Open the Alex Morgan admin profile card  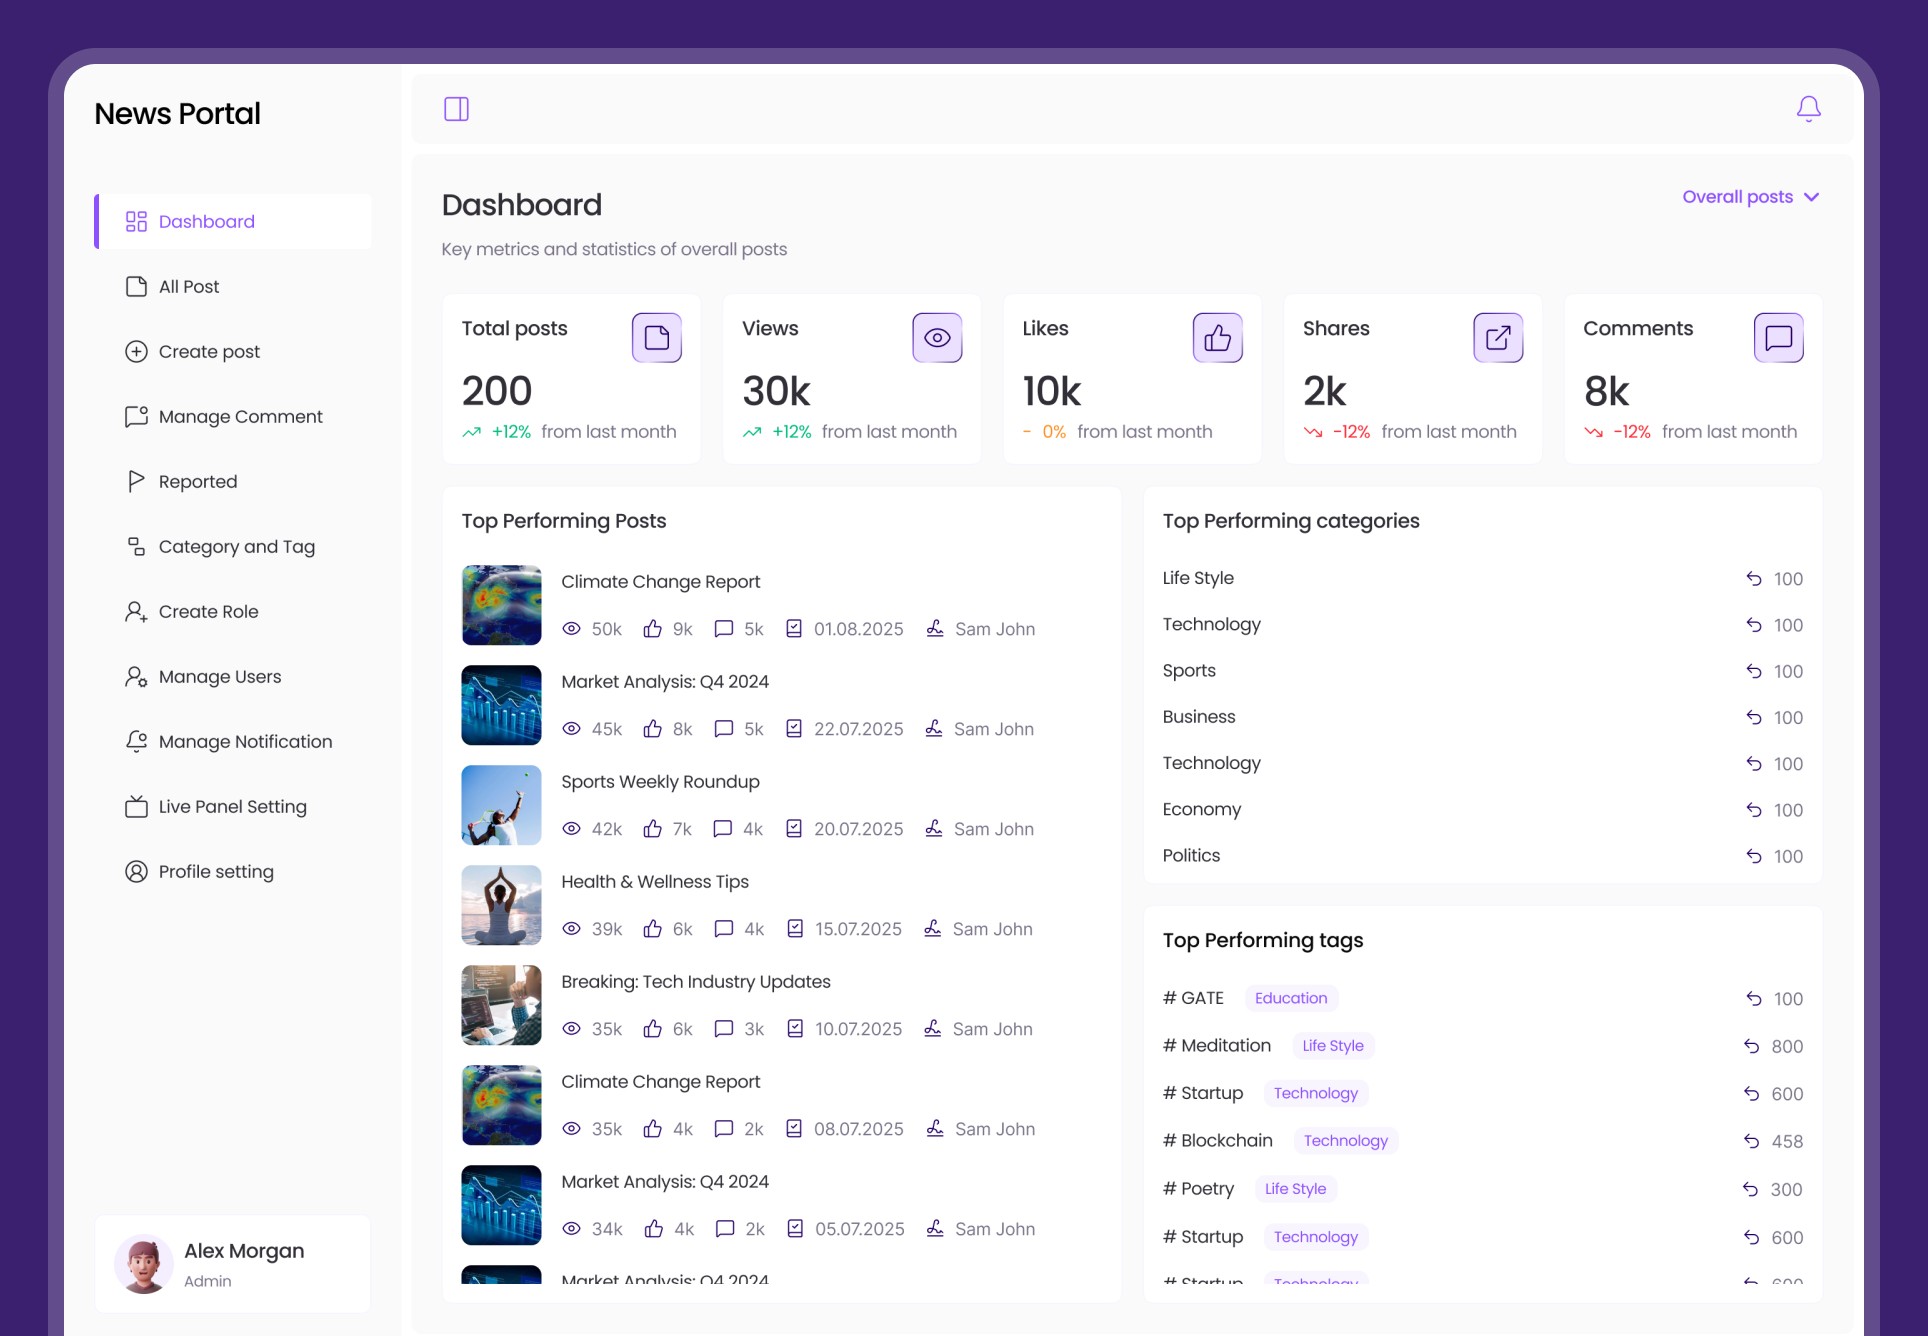coord(233,1263)
